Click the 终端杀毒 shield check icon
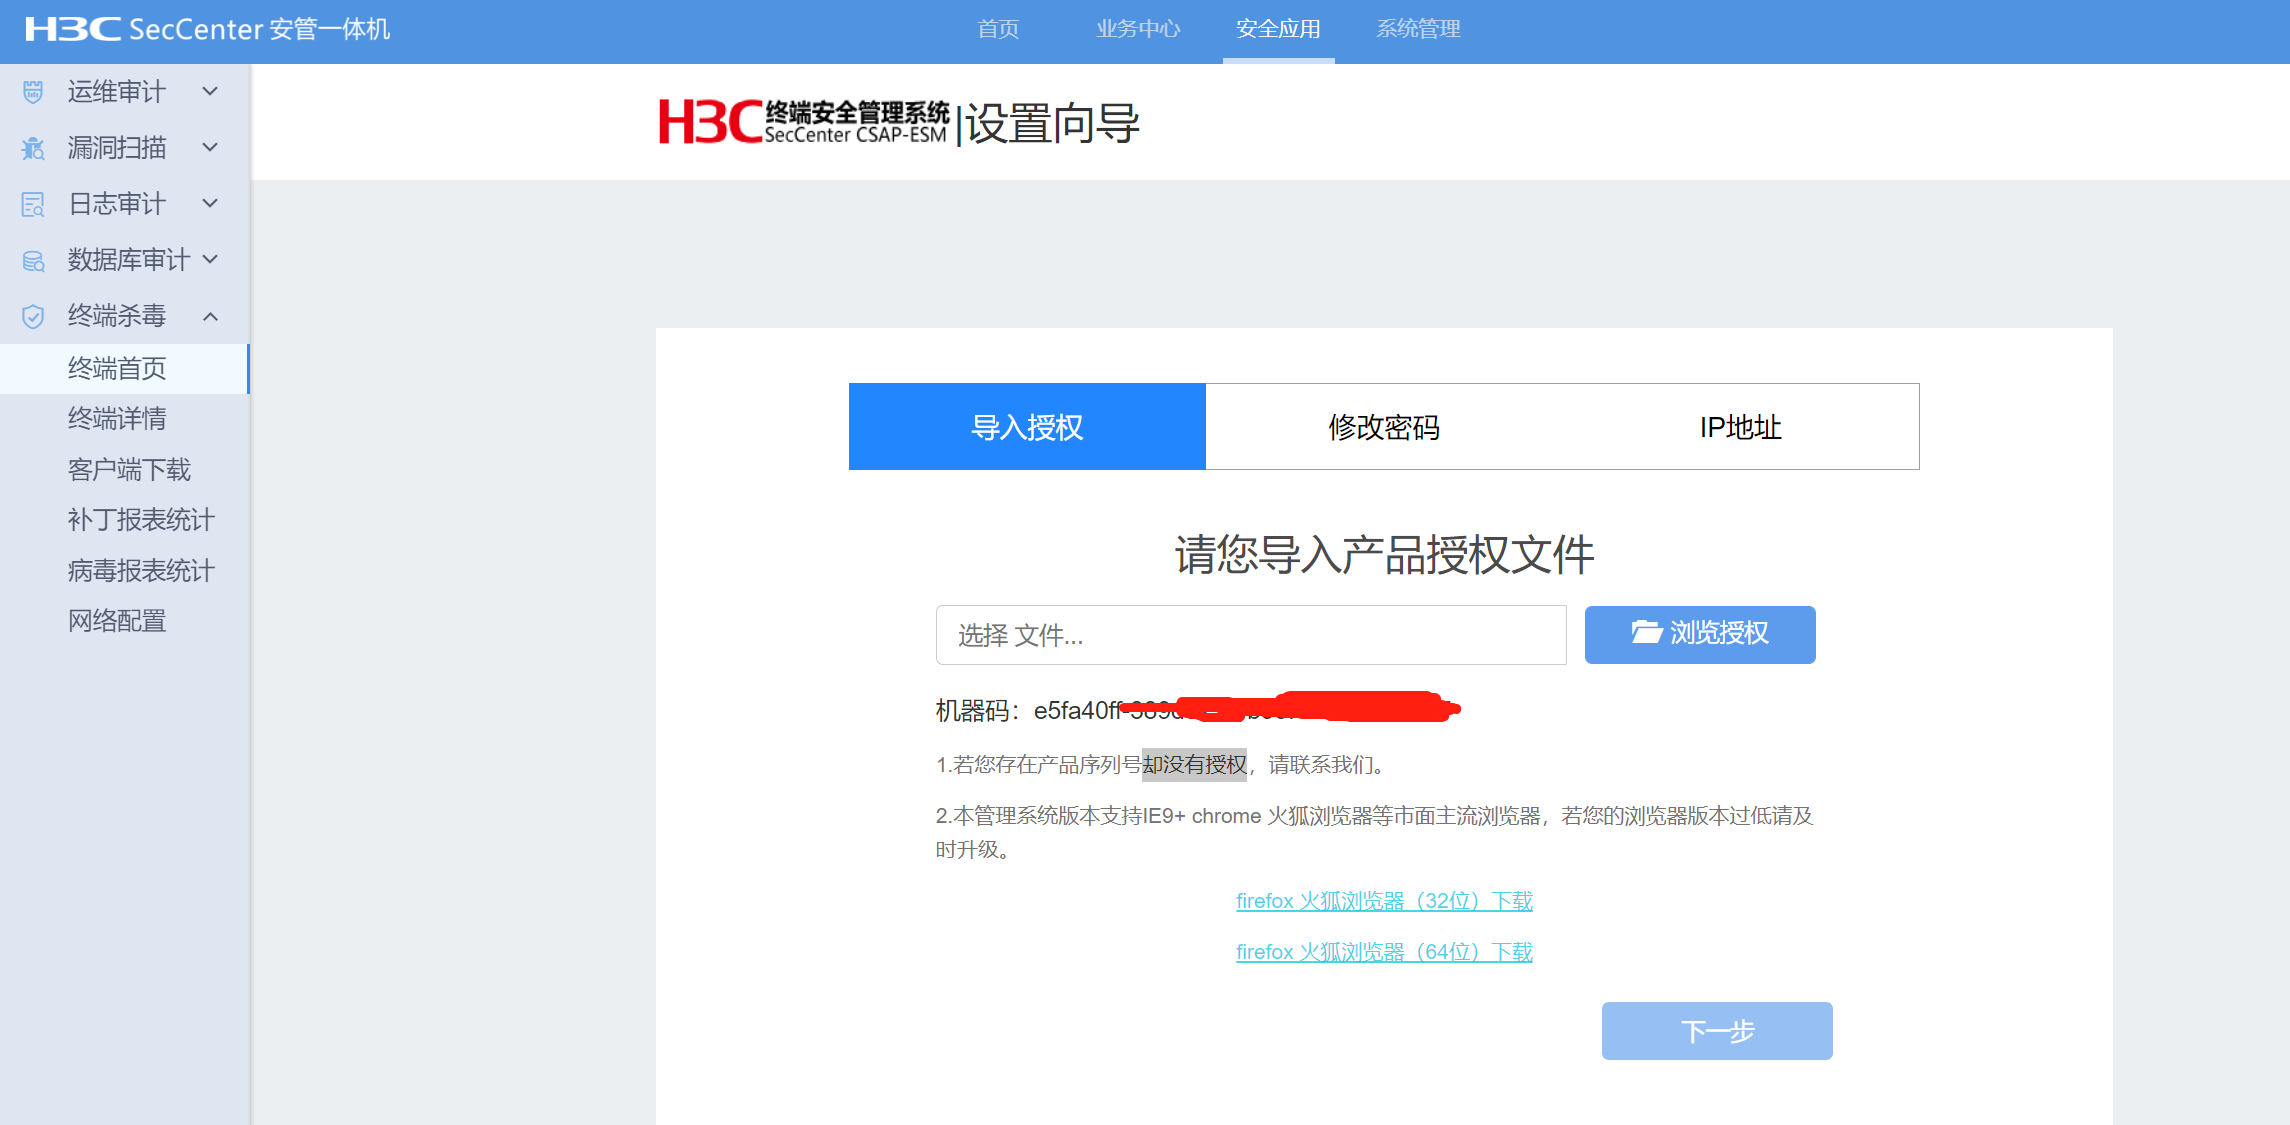This screenshot has height=1125, width=2290. click(x=33, y=317)
